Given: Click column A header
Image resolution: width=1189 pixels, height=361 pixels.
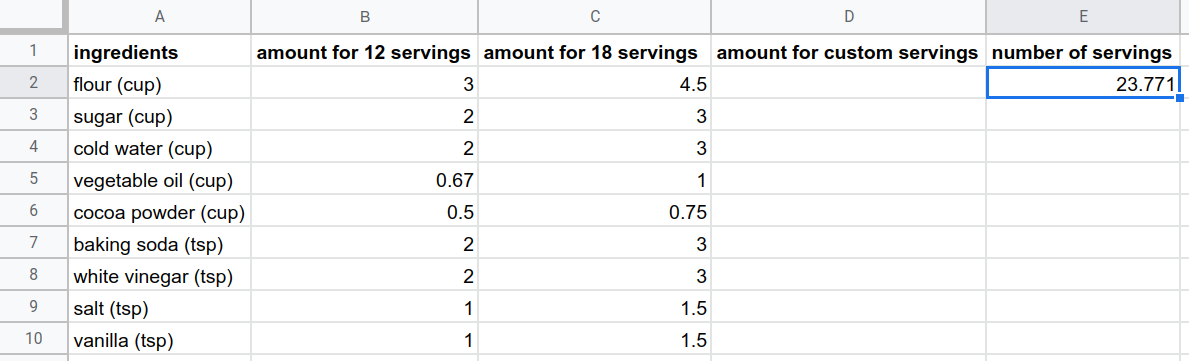Looking at the screenshot, I should pyautogui.click(x=159, y=16).
